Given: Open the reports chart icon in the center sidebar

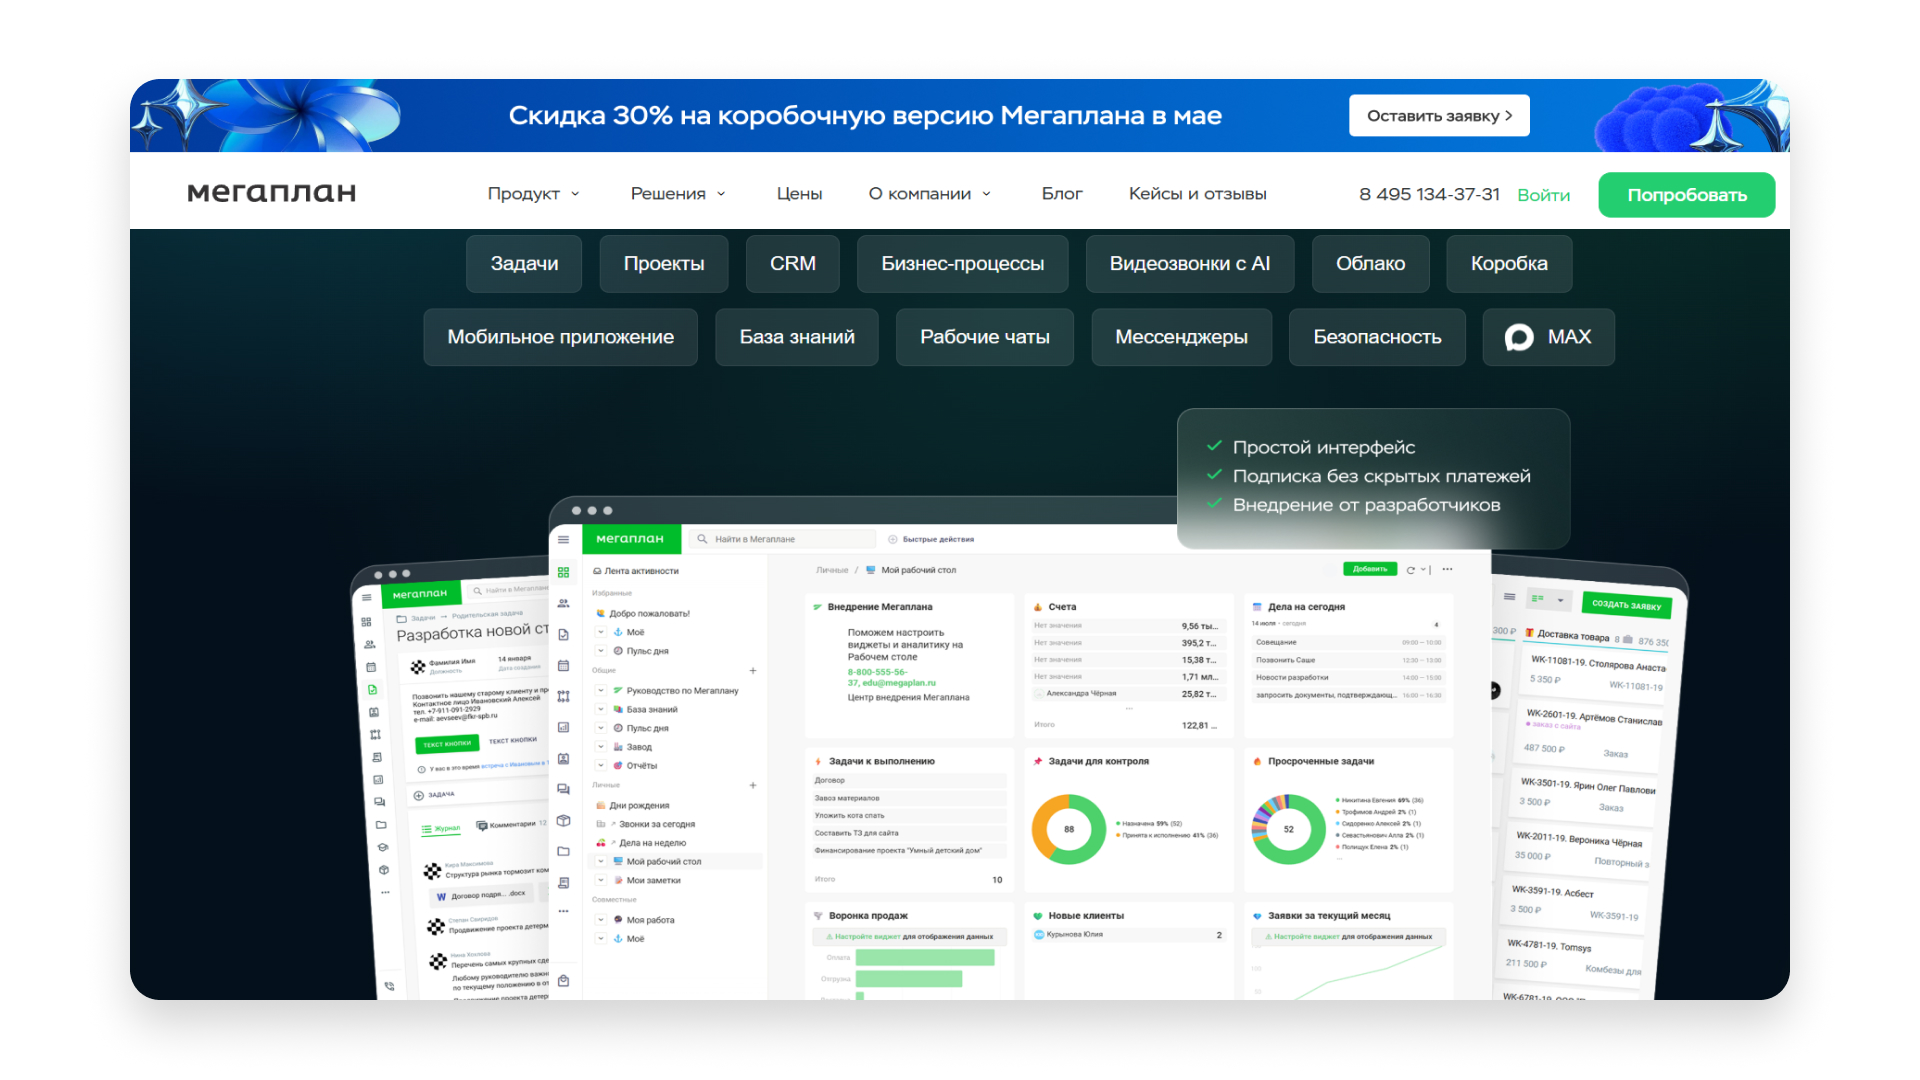Looking at the screenshot, I should (563, 727).
